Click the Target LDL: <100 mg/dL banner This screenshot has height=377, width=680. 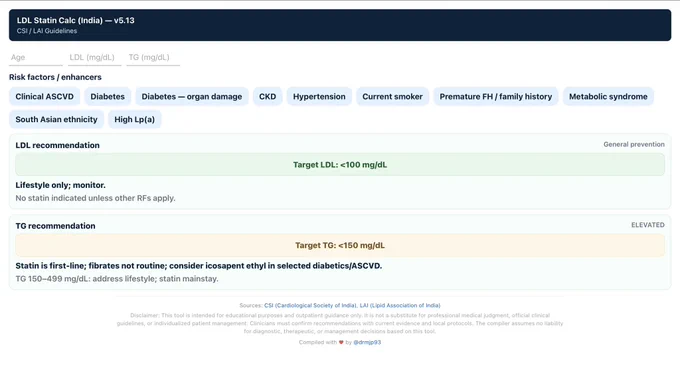tap(340, 165)
